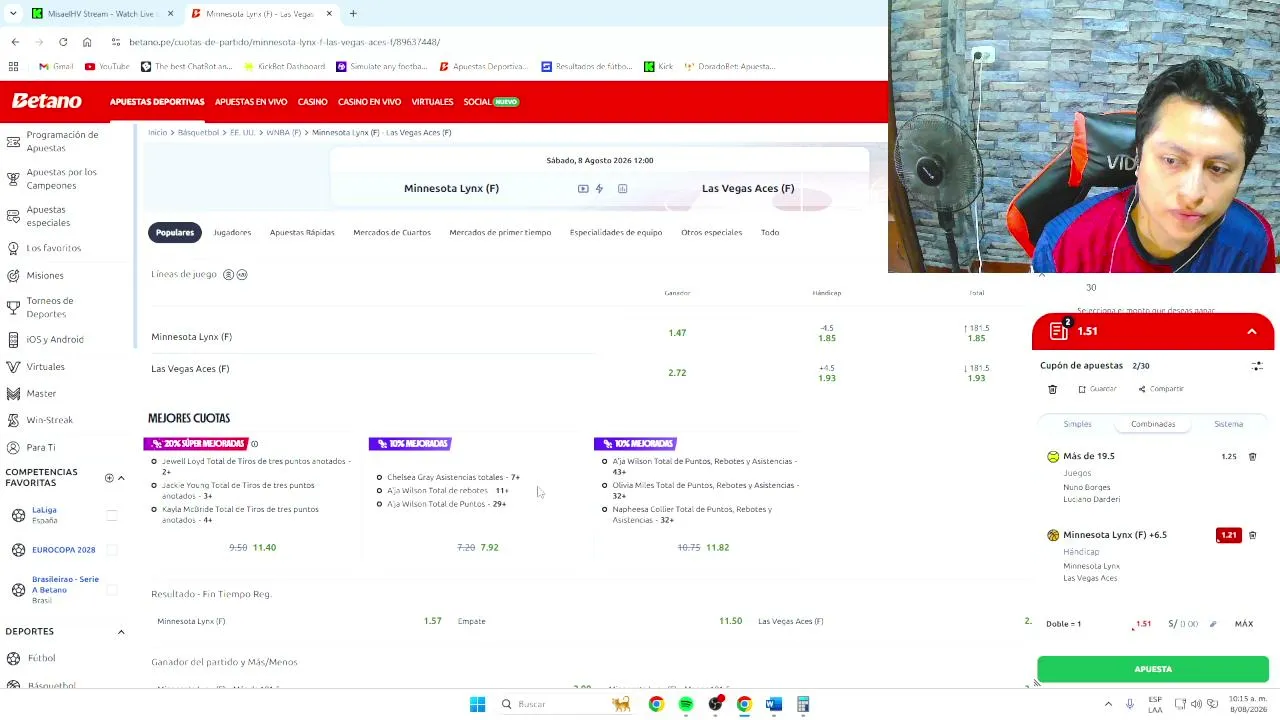The height and width of the screenshot is (720, 1280).
Task: Delete all bets with the trash icon
Action: click(x=1052, y=389)
